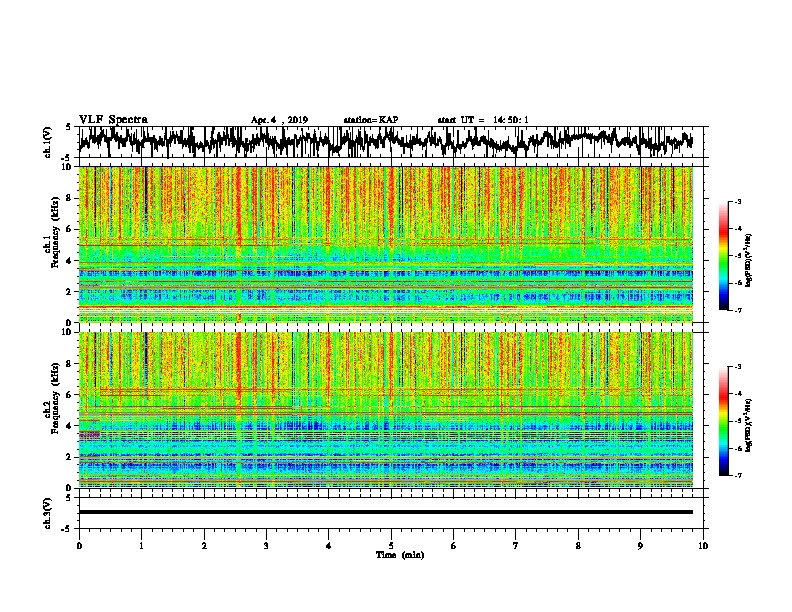Click the "-3" label on ch.1 color bar
Image resolution: width=792 pixels, height=612 pixels.
tap(737, 202)
